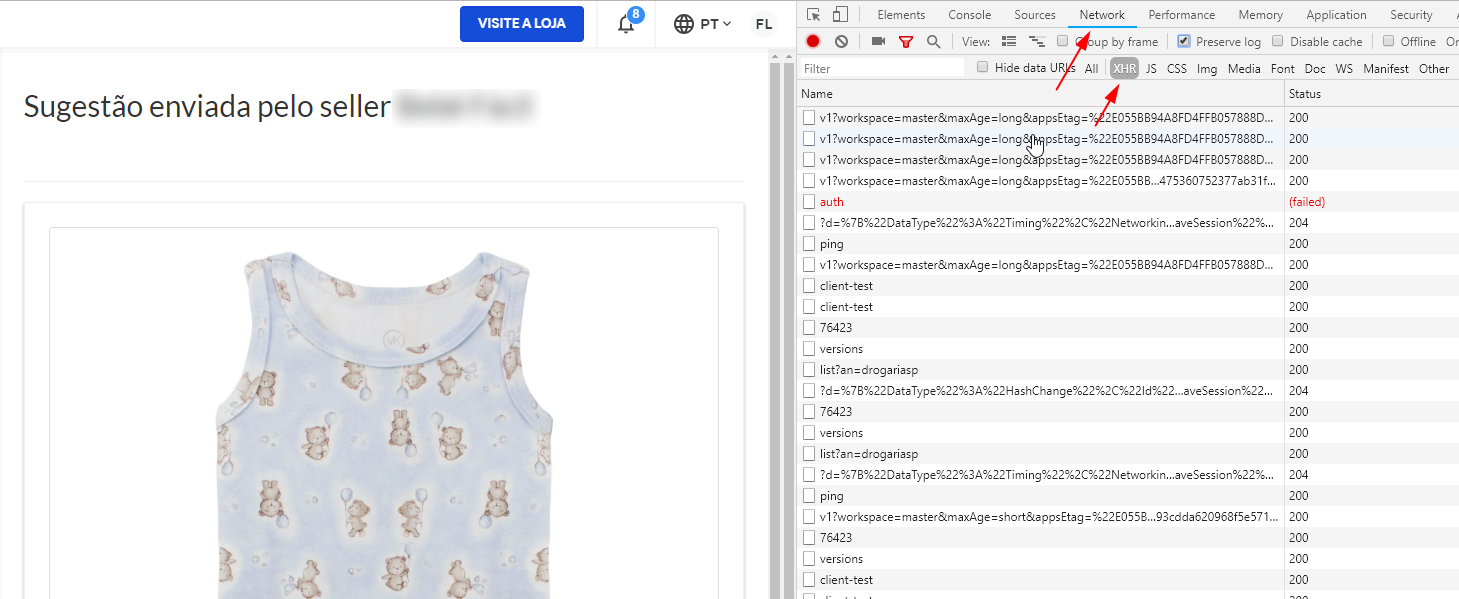Open the notifications bell
Image resolution: width=1459 pixels, height=599 pixels.
[626, 24]
